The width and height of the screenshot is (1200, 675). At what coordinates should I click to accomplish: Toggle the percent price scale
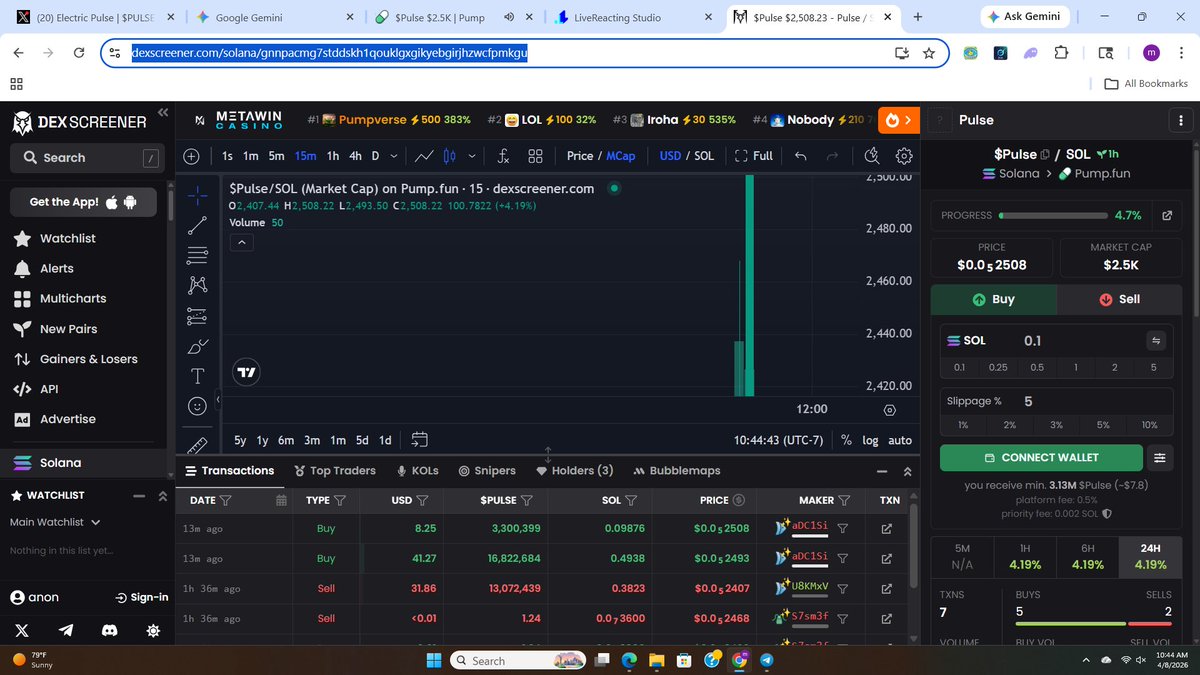click(x=846, y=440)
